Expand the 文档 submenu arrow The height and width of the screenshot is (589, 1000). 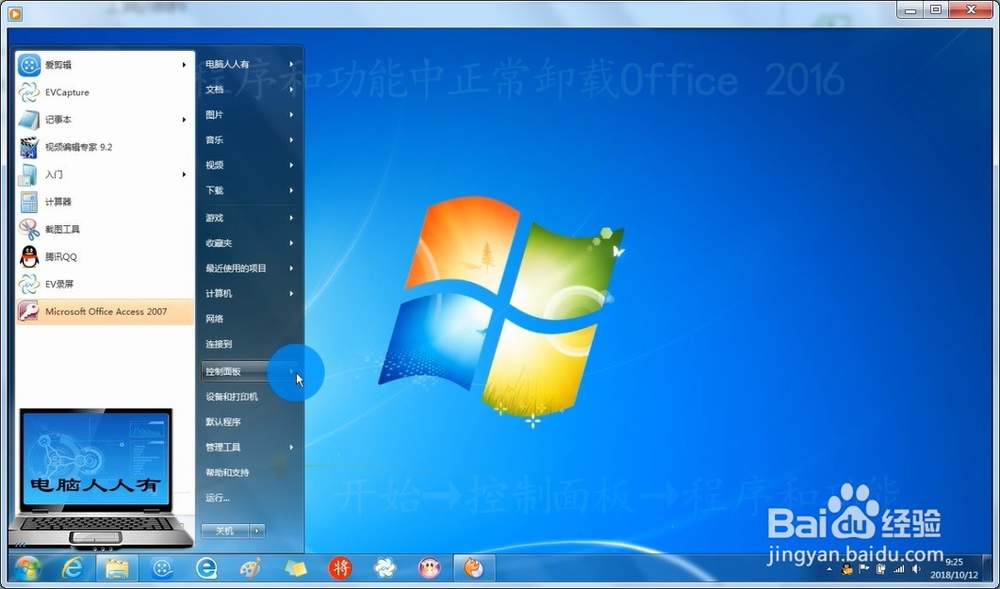pyautogui.click(x=291, y=89)
